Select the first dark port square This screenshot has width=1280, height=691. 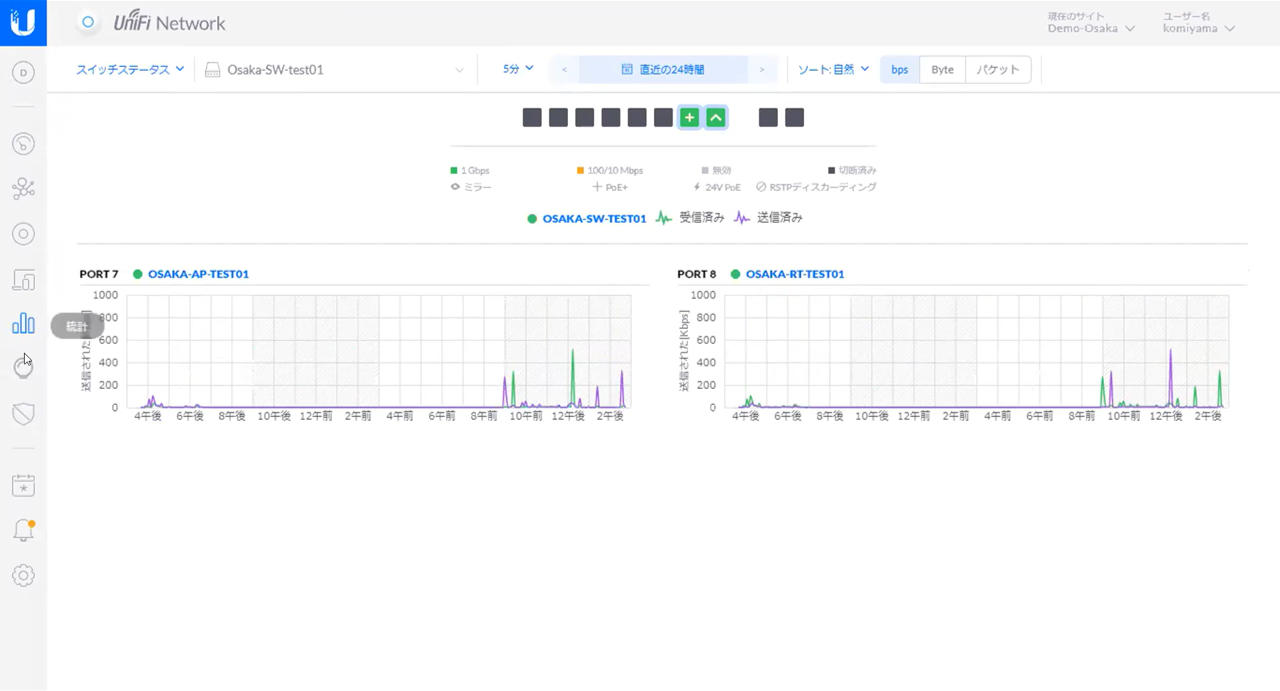(532, 118)
